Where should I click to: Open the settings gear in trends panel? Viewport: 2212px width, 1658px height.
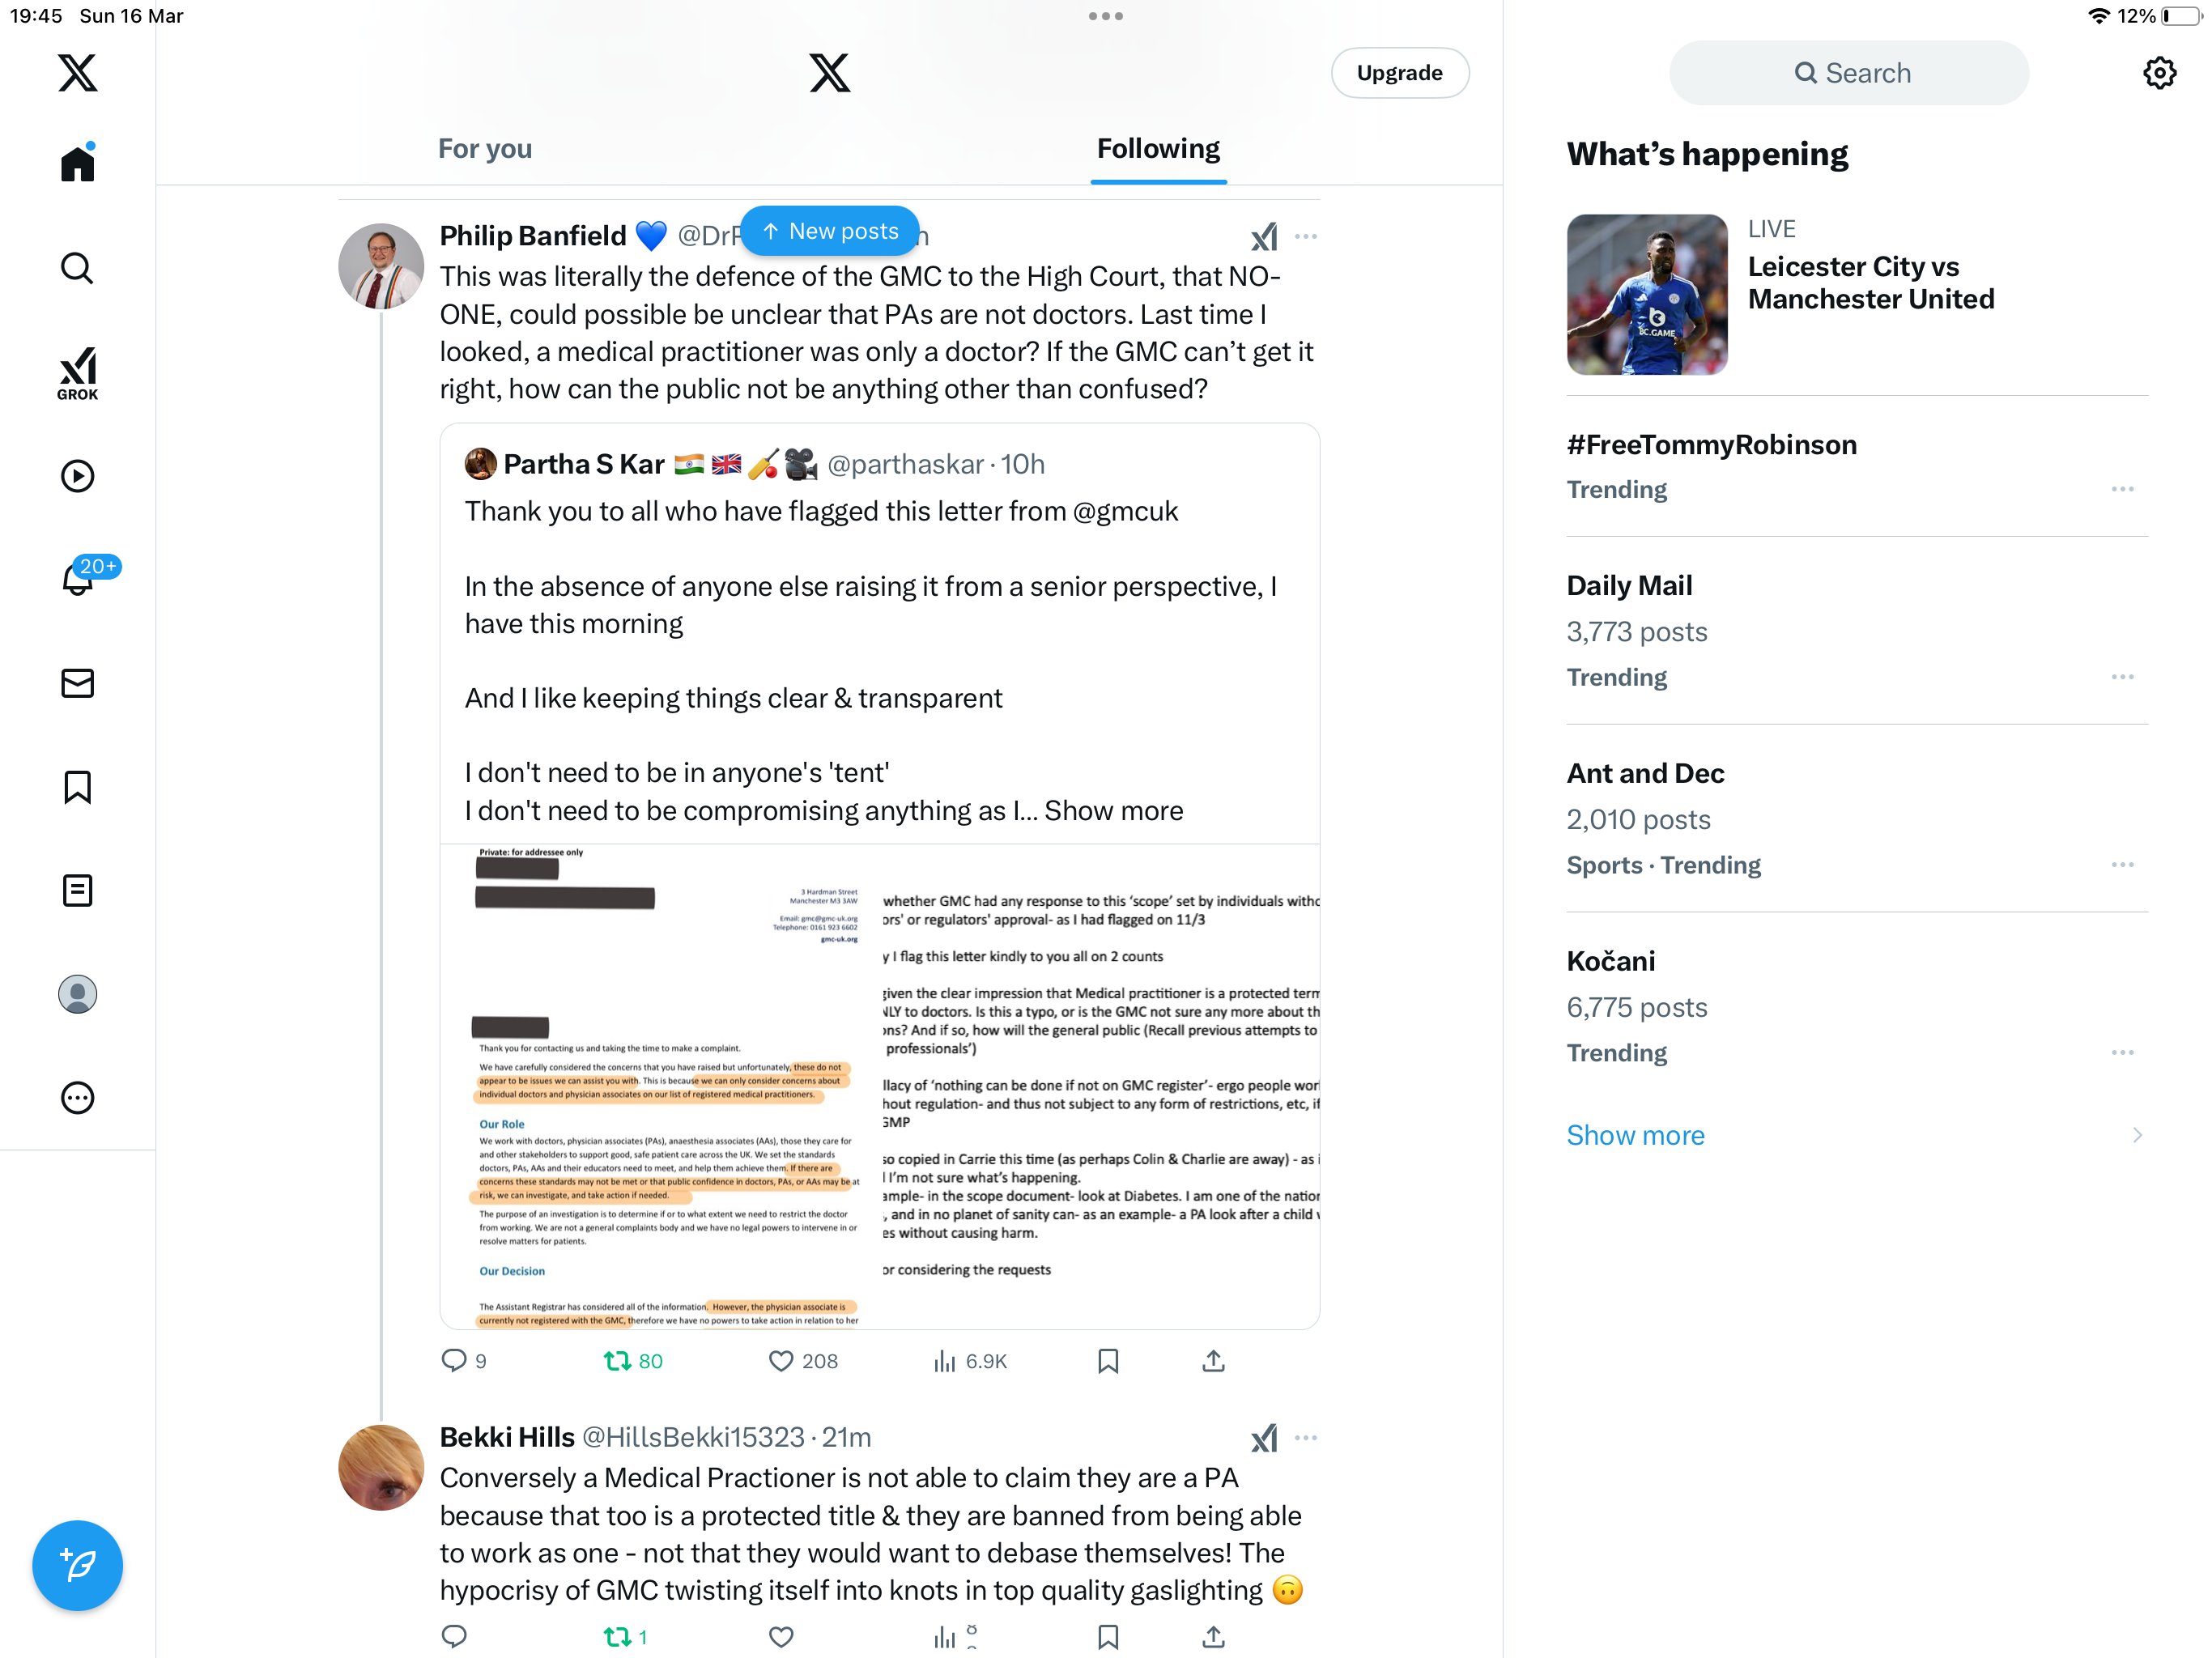pyautogui.click(x=2159, y=73)
